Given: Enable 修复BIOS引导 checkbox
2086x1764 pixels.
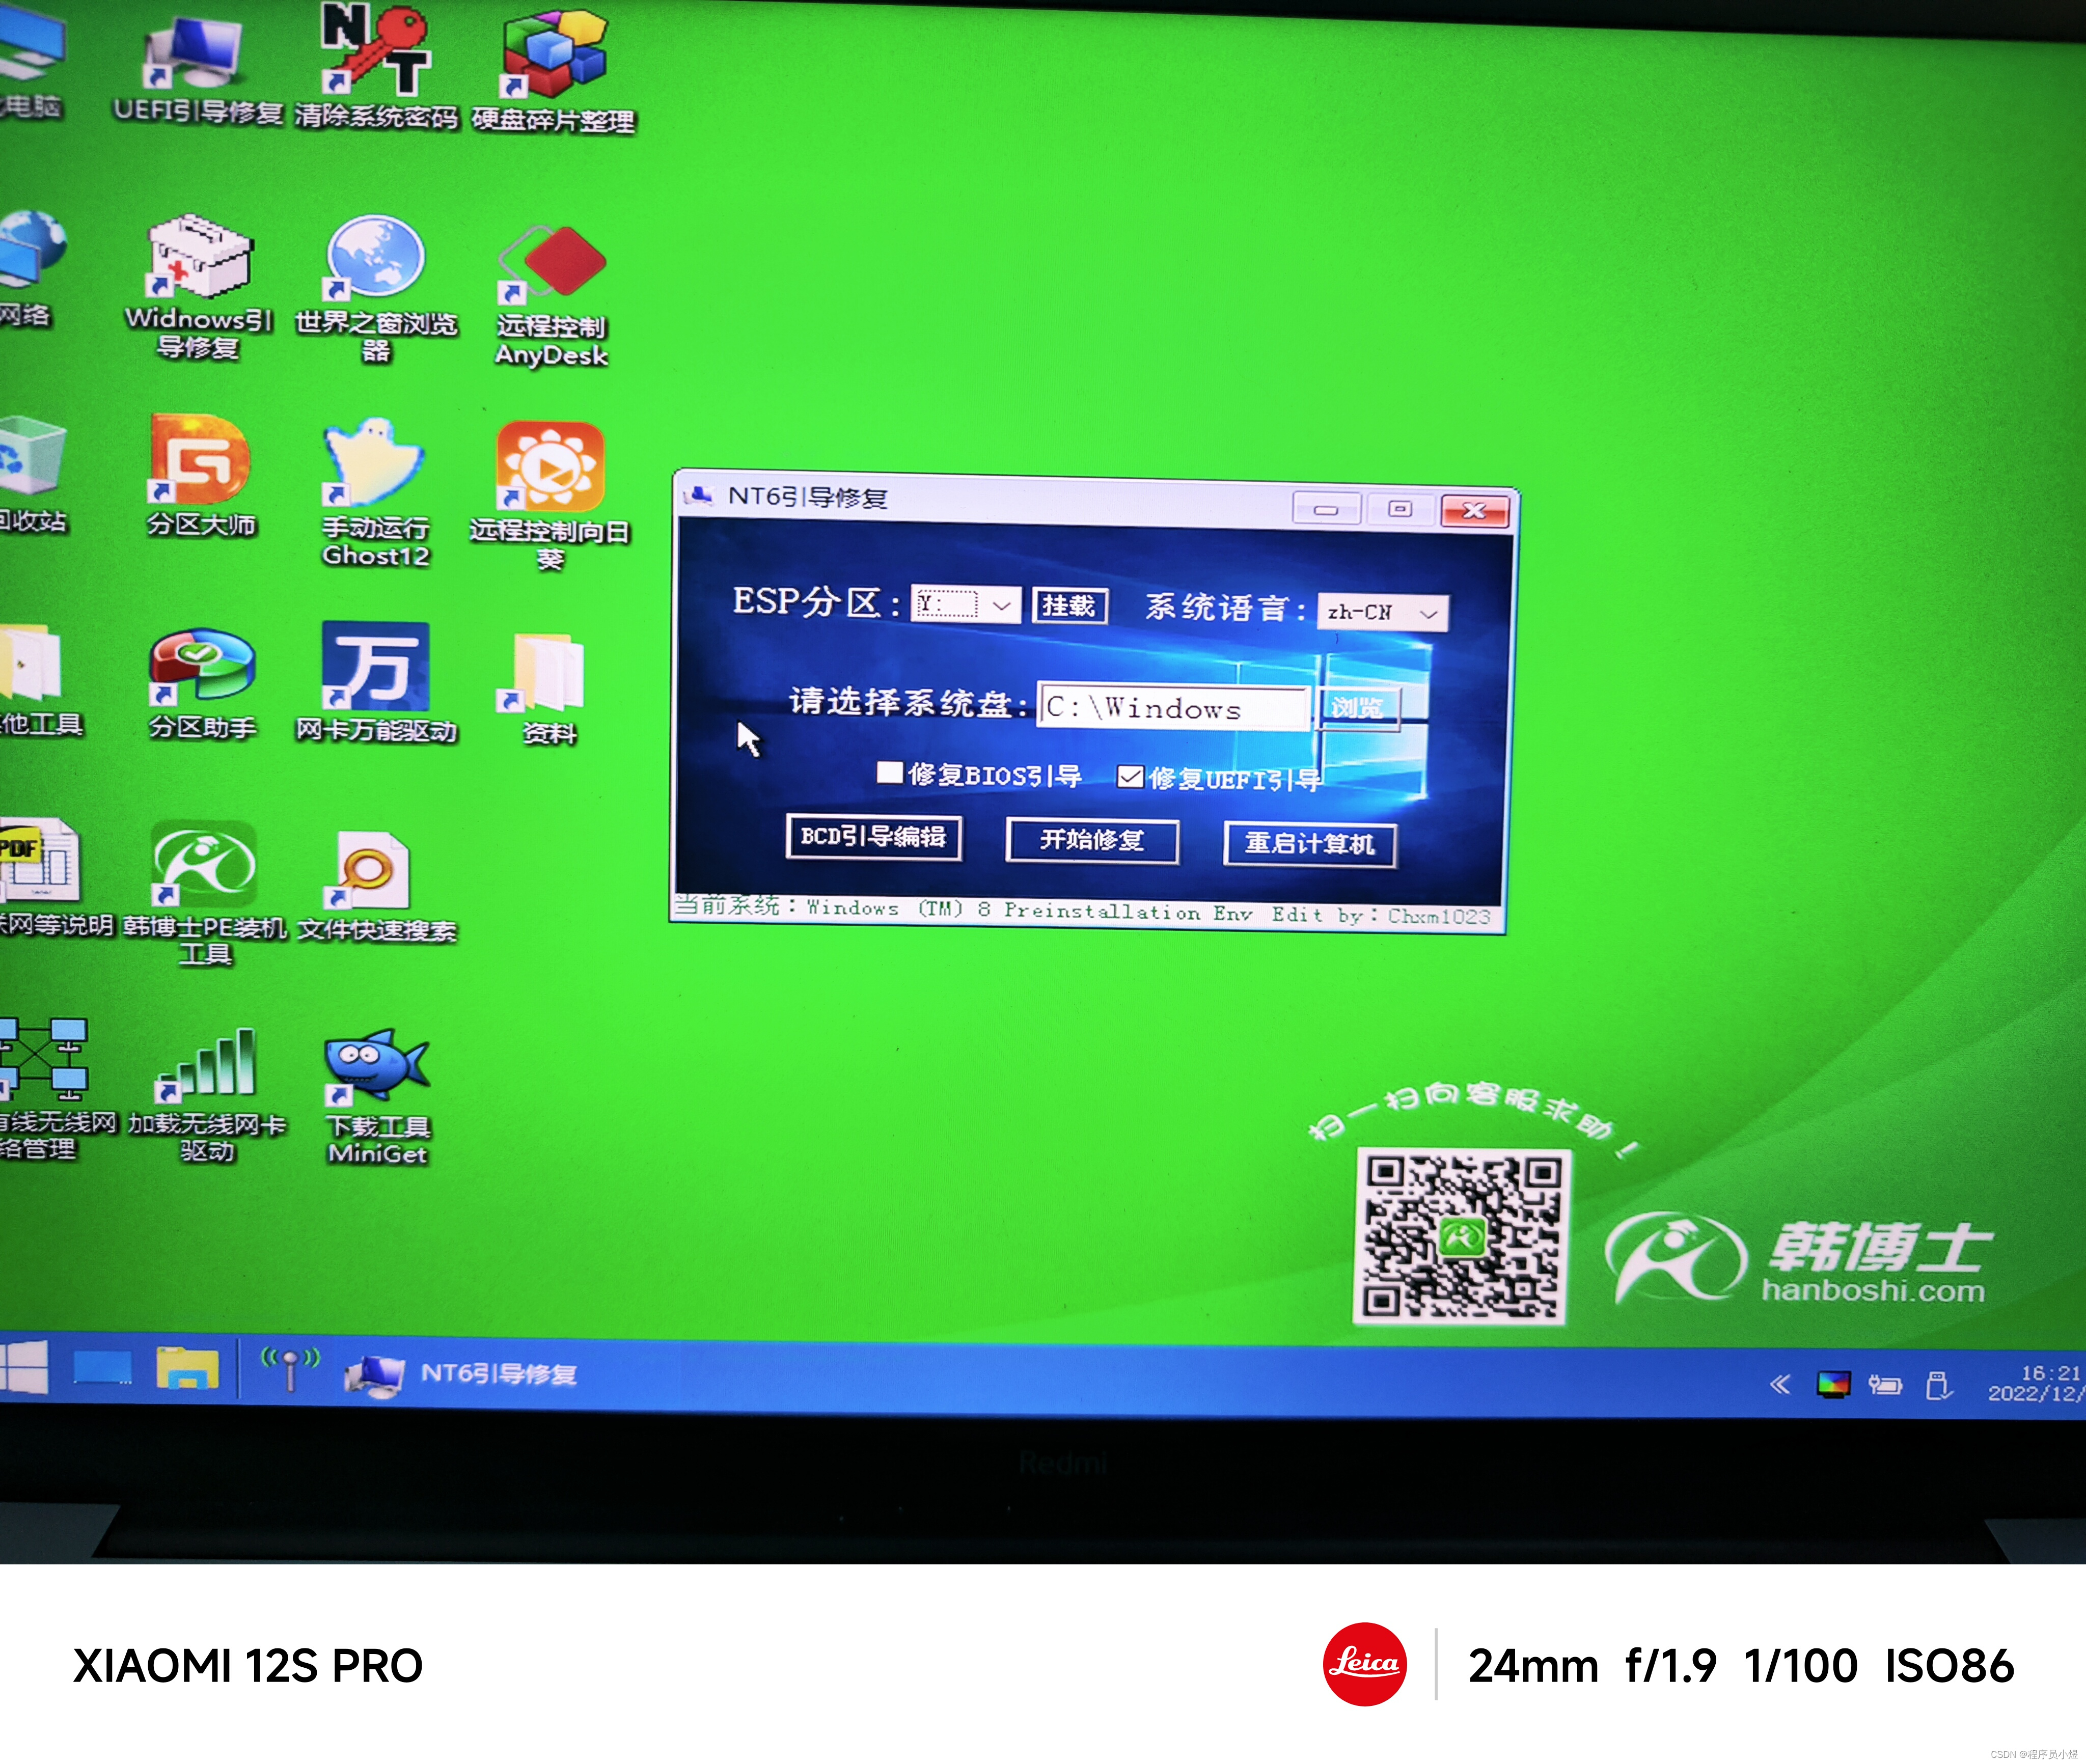Looking at the screenshot, I should click(889, 773).
